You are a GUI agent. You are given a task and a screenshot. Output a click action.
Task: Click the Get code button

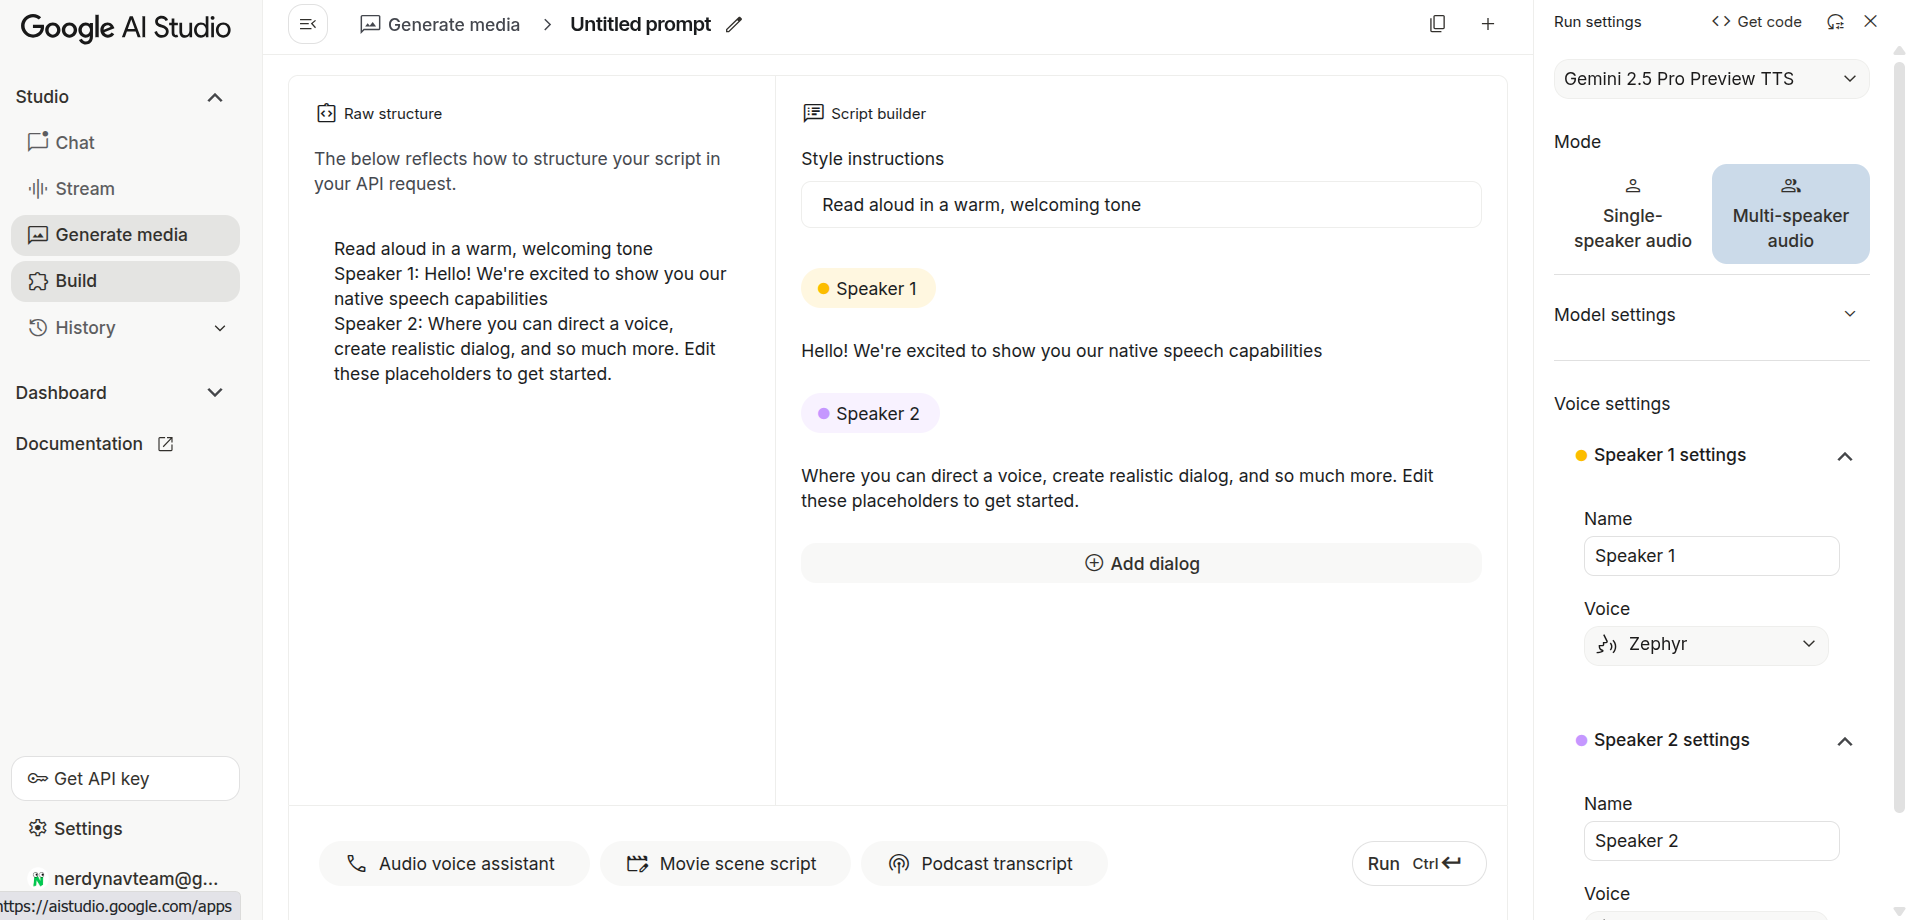pos(1756,22)
